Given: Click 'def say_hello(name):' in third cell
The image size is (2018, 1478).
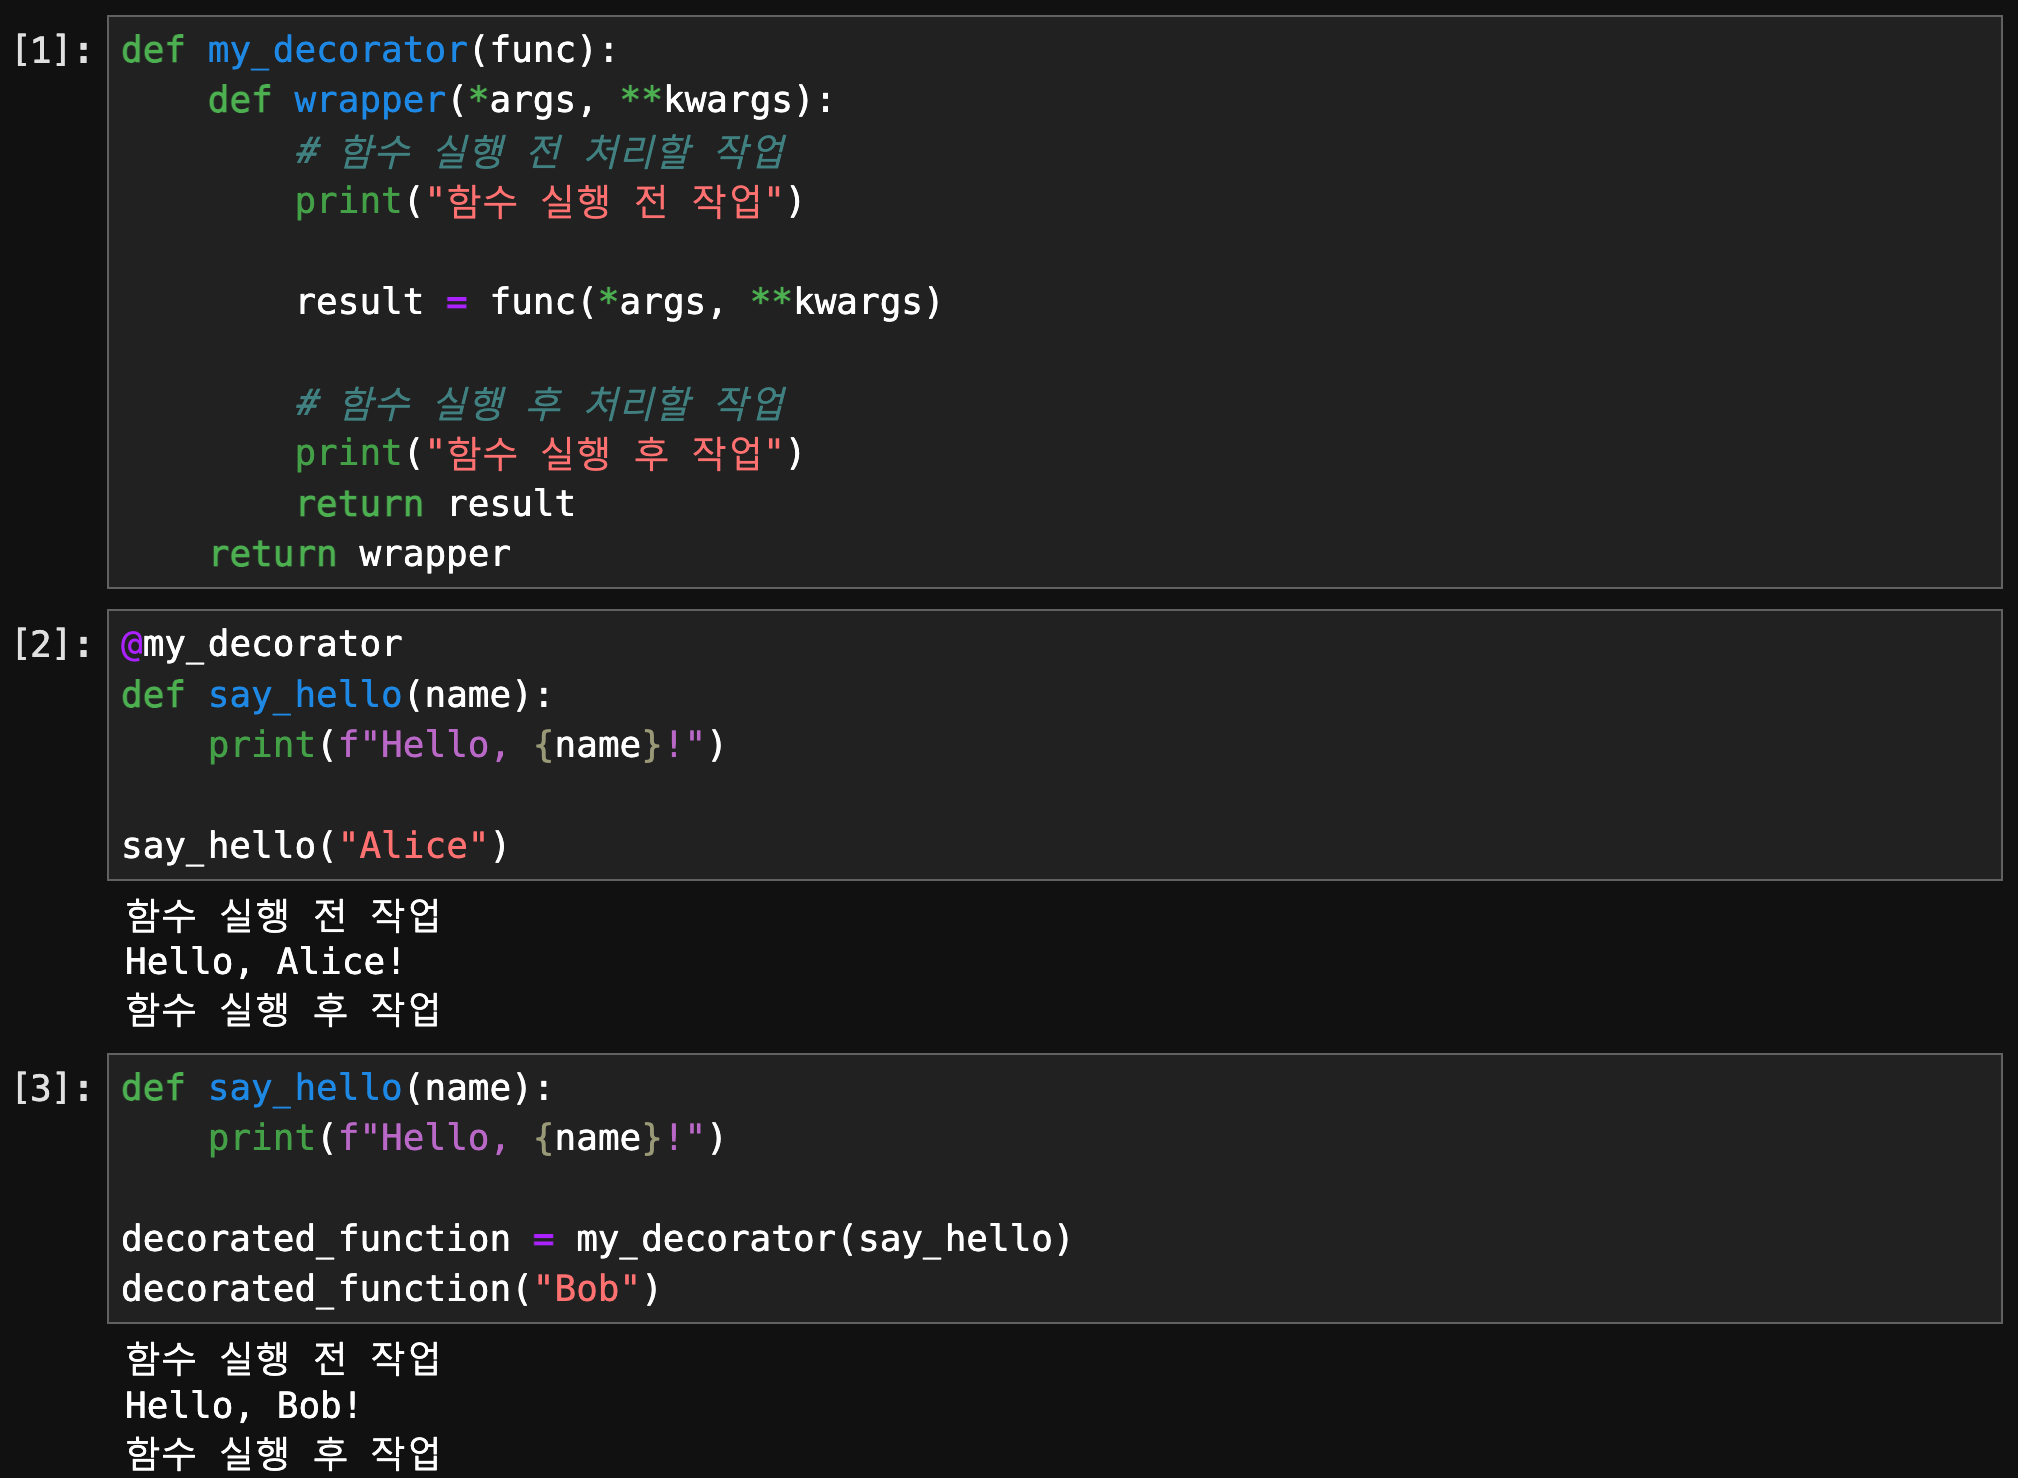Looking at the screenshot, I should tap(336, 1088).
